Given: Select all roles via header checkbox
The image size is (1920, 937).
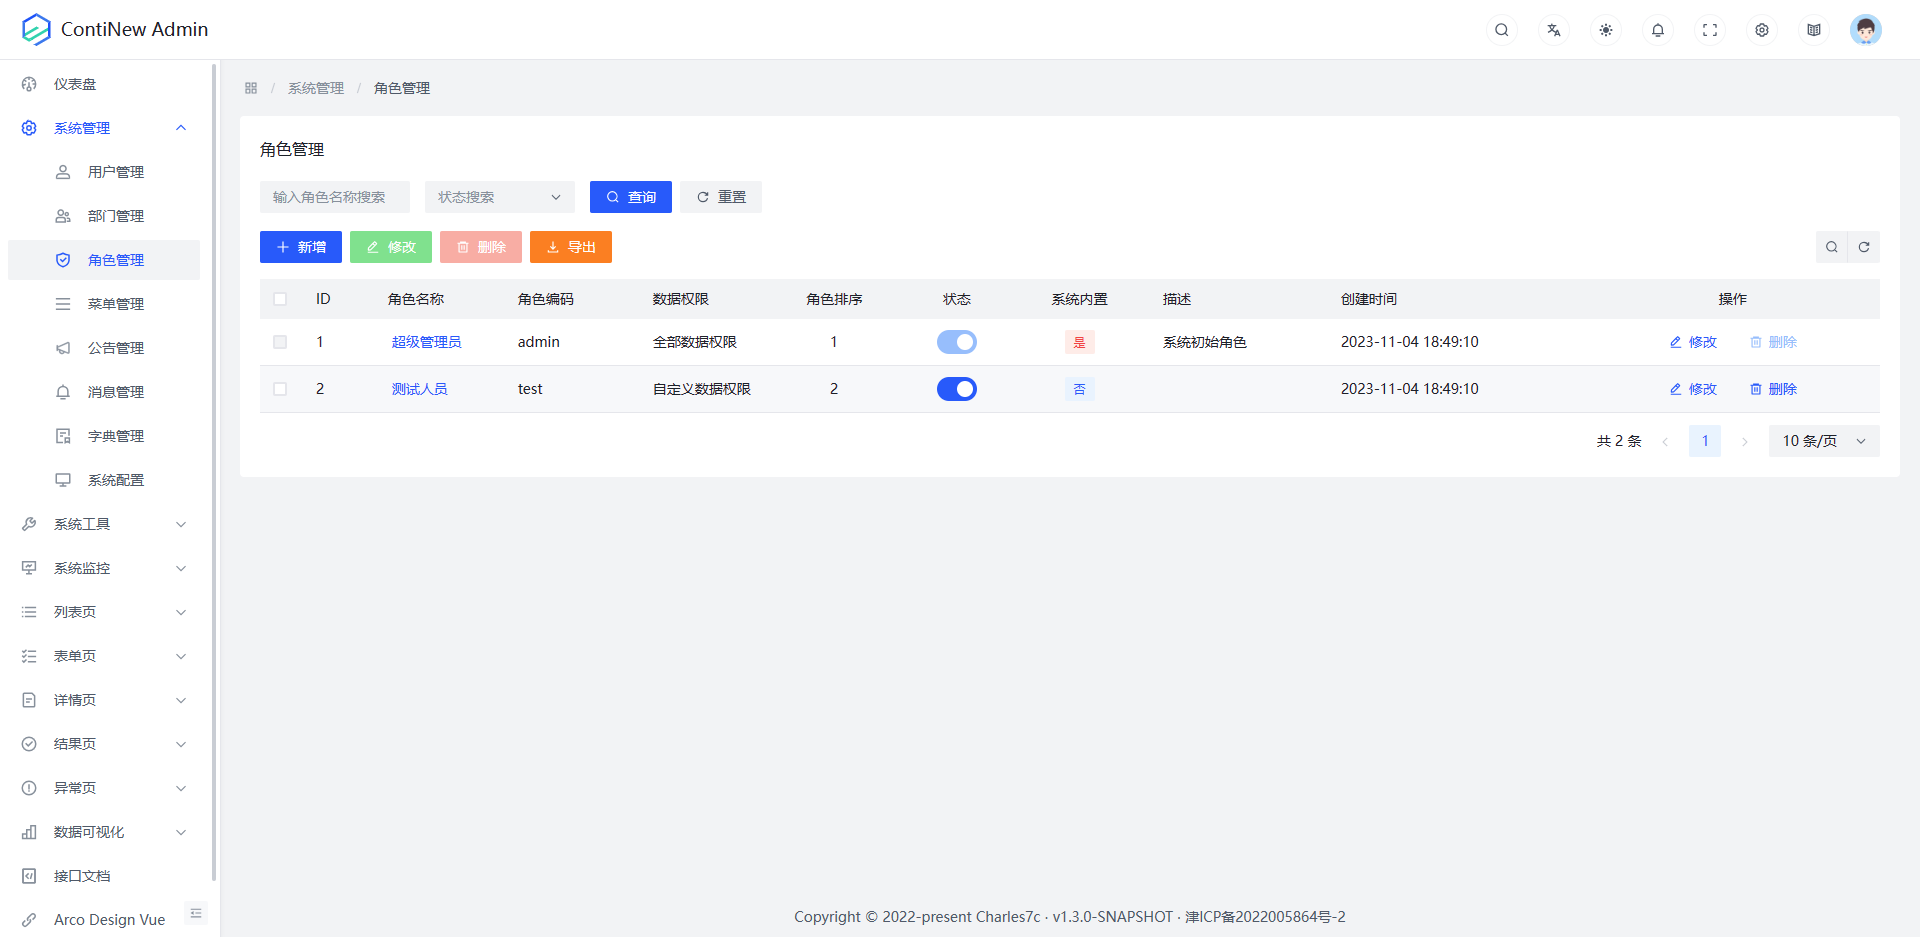Looking at the screenshot, I should [x=280, y=298].
